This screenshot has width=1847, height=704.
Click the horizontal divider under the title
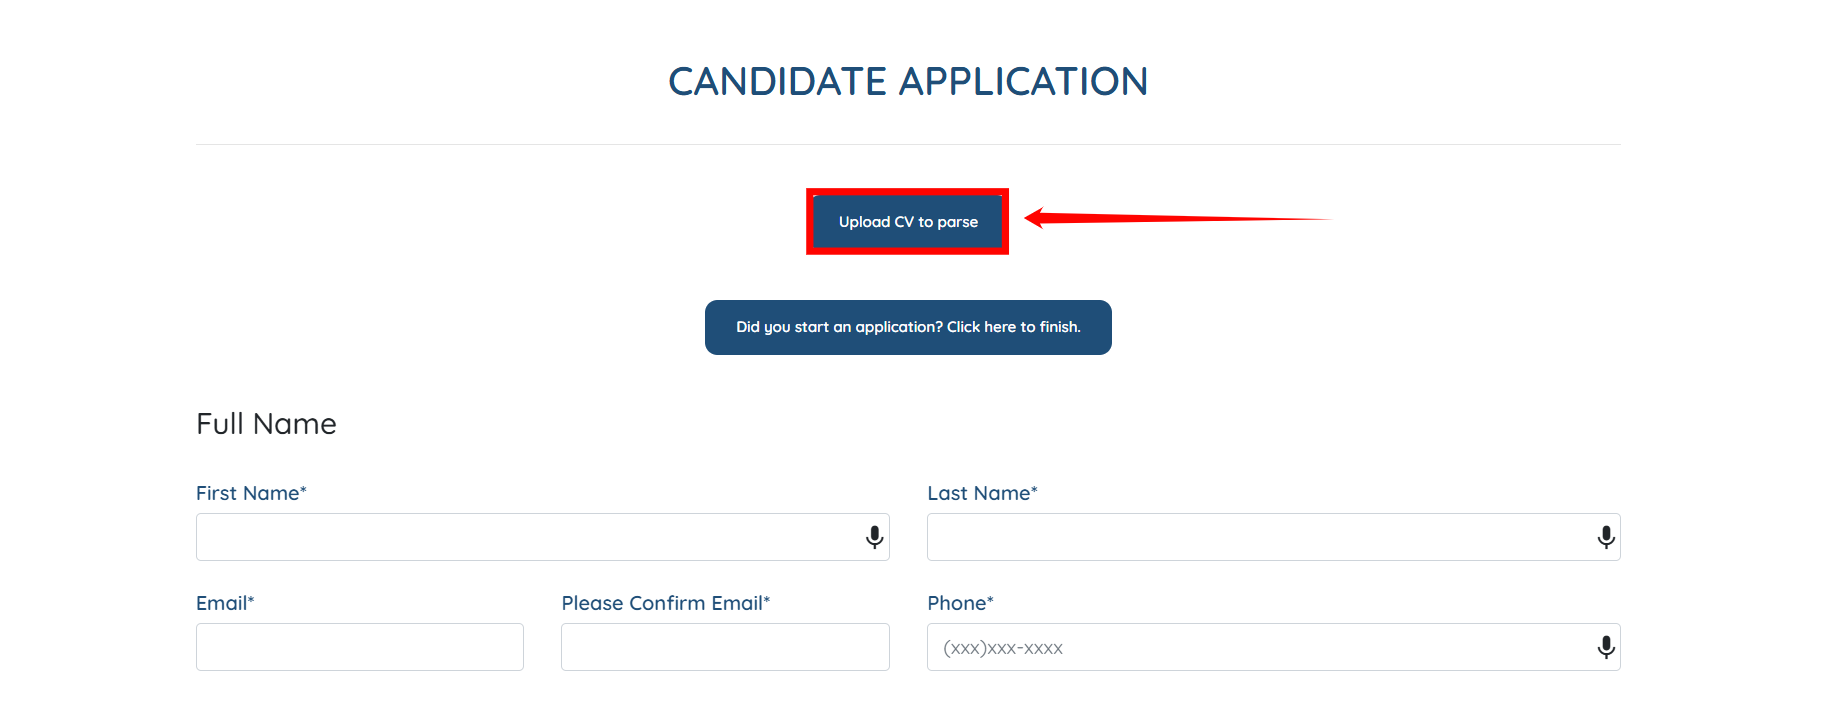pyautogui.click(x=908, y=144)
